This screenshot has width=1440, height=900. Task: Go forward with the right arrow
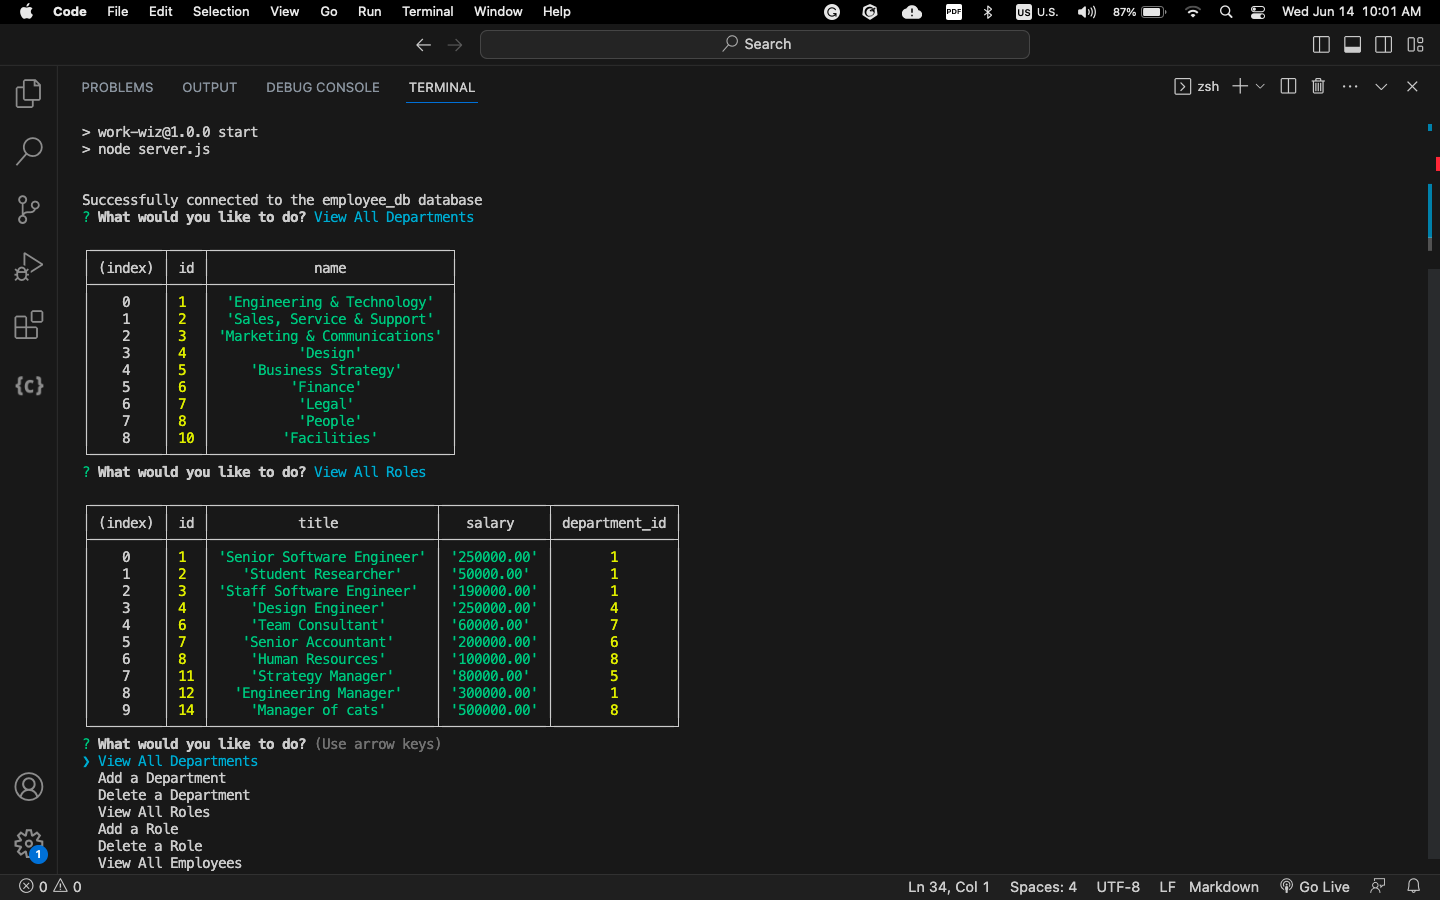point(455,45)
